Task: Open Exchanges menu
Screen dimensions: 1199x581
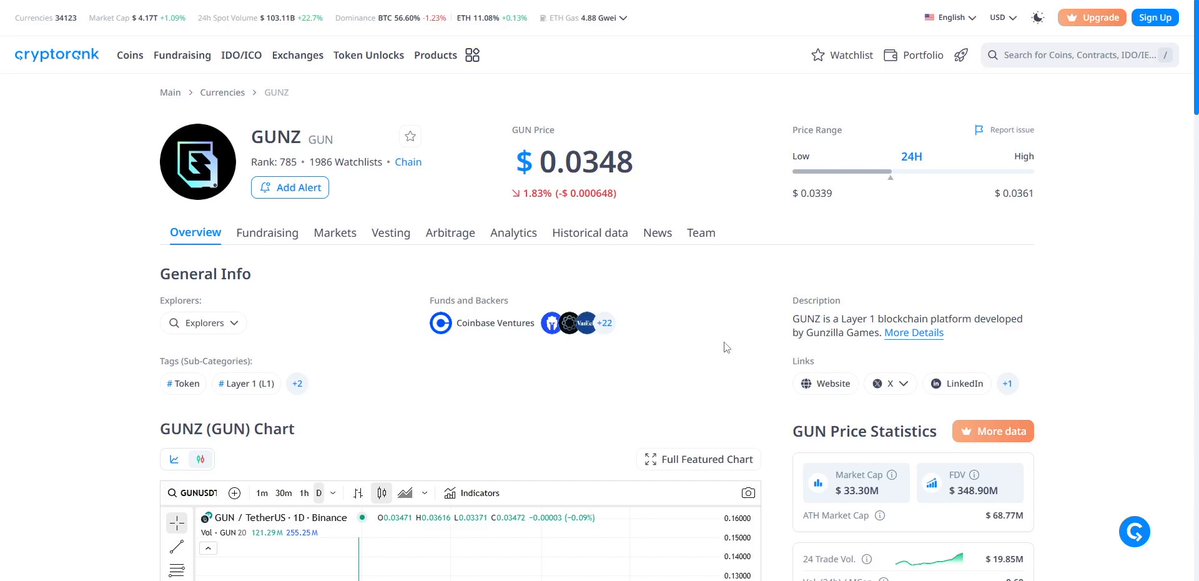Action: (x=297, y=55)
